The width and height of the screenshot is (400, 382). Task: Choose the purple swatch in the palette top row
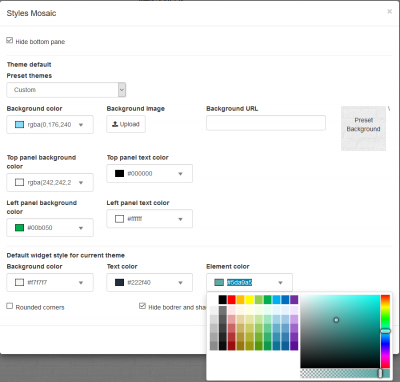[x=294, y=299]
